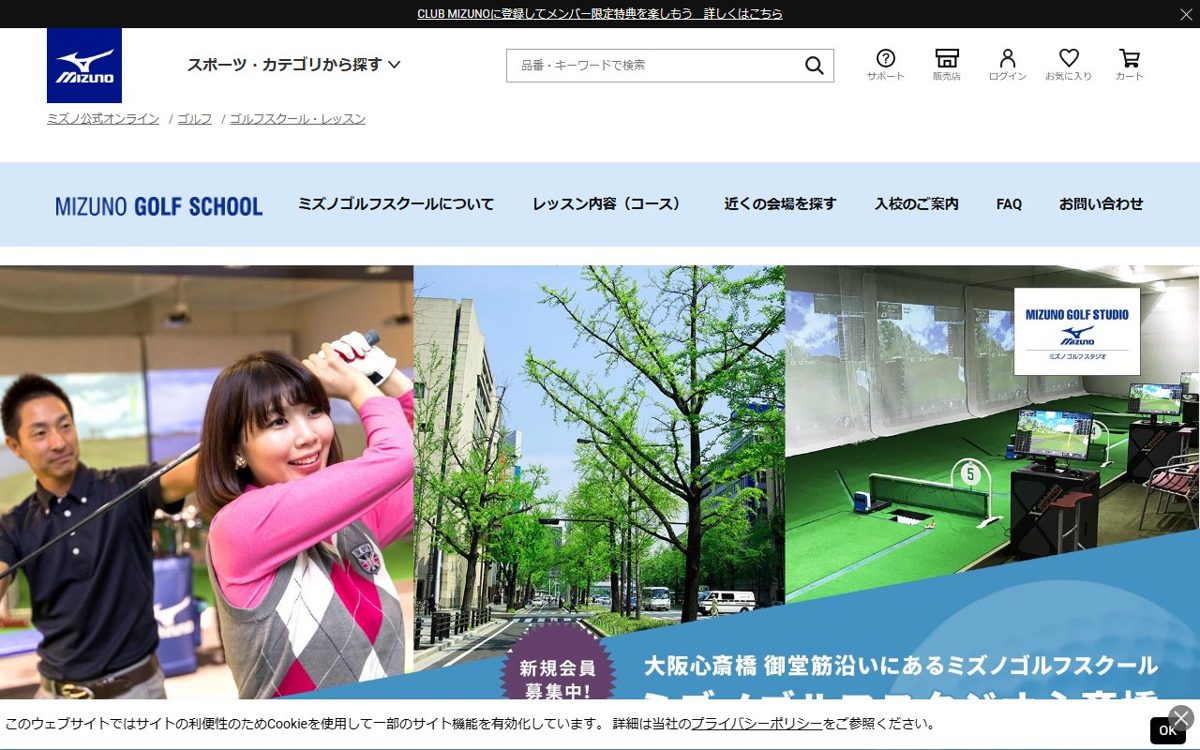Click MIZUNO GOLF SCHOOL title
Screen dimensions: 1200x750
pyautogui.click(x=159, y=206)
